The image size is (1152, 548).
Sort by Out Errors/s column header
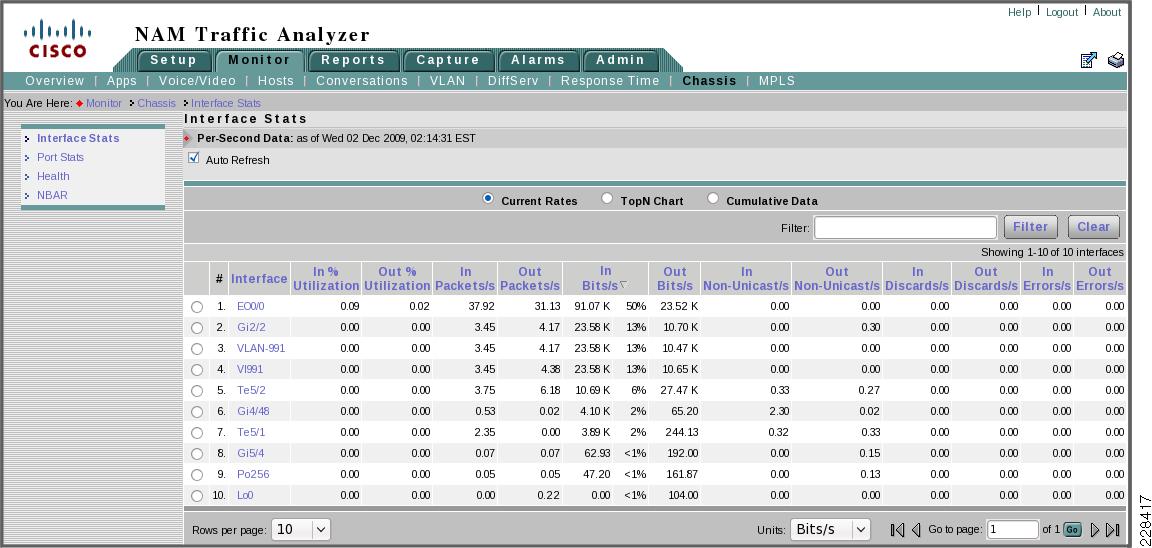coord(1100,278)
